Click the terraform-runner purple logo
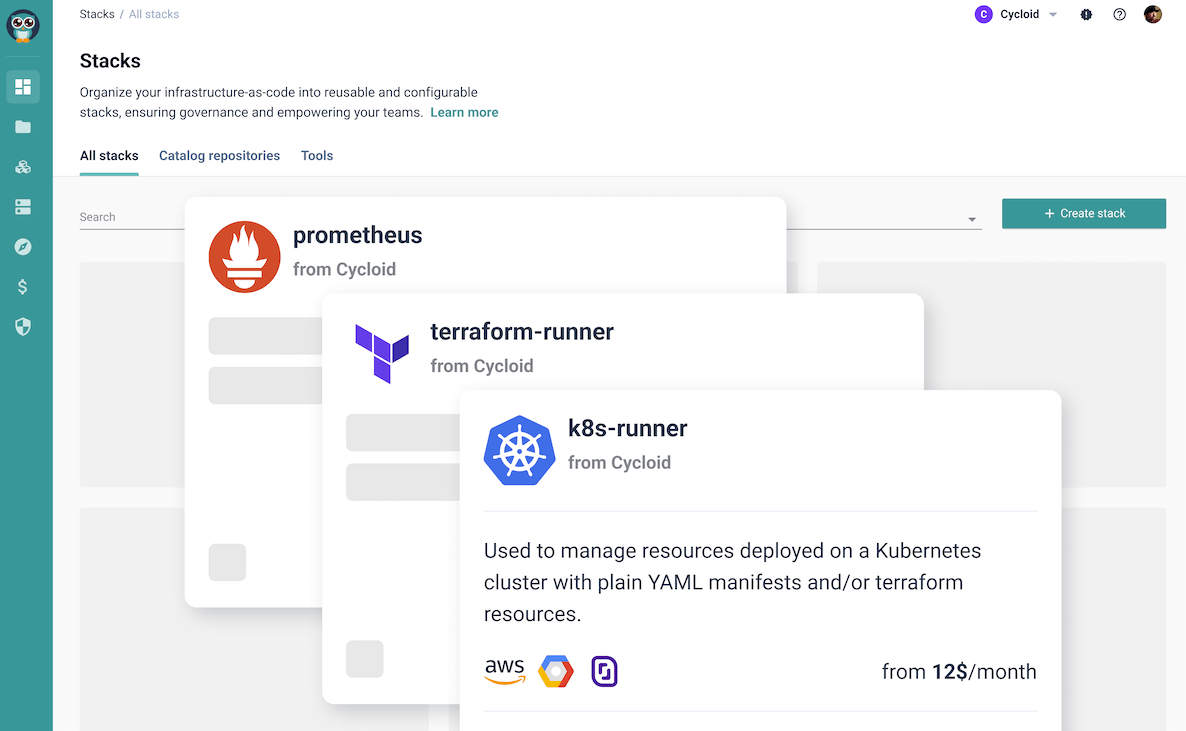The height and width of the screenshot is (731, 1186). pos(382,353)
